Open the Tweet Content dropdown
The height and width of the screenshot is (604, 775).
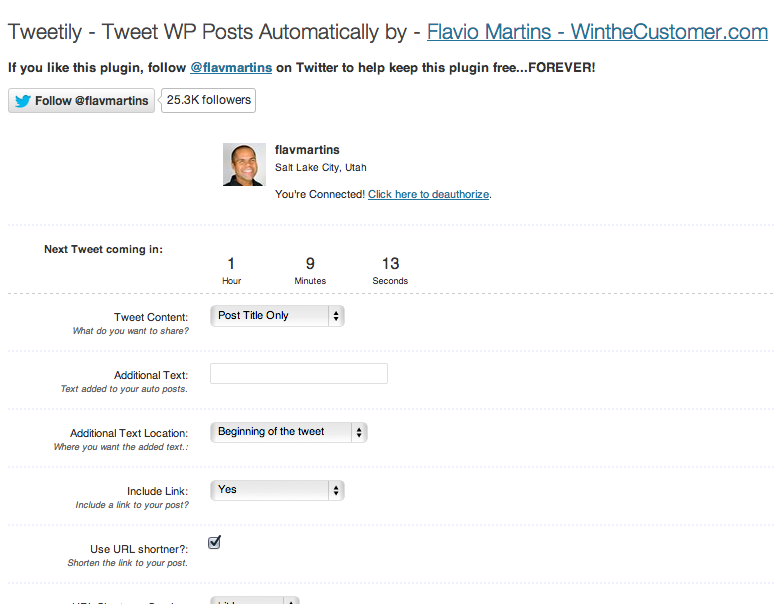277,316
